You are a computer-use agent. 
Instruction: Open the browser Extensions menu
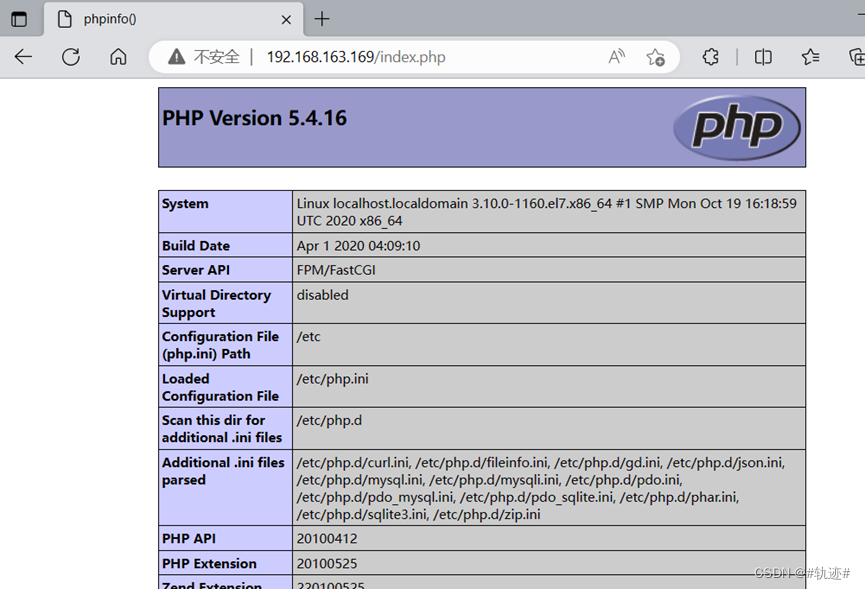[x=711, y=57]
